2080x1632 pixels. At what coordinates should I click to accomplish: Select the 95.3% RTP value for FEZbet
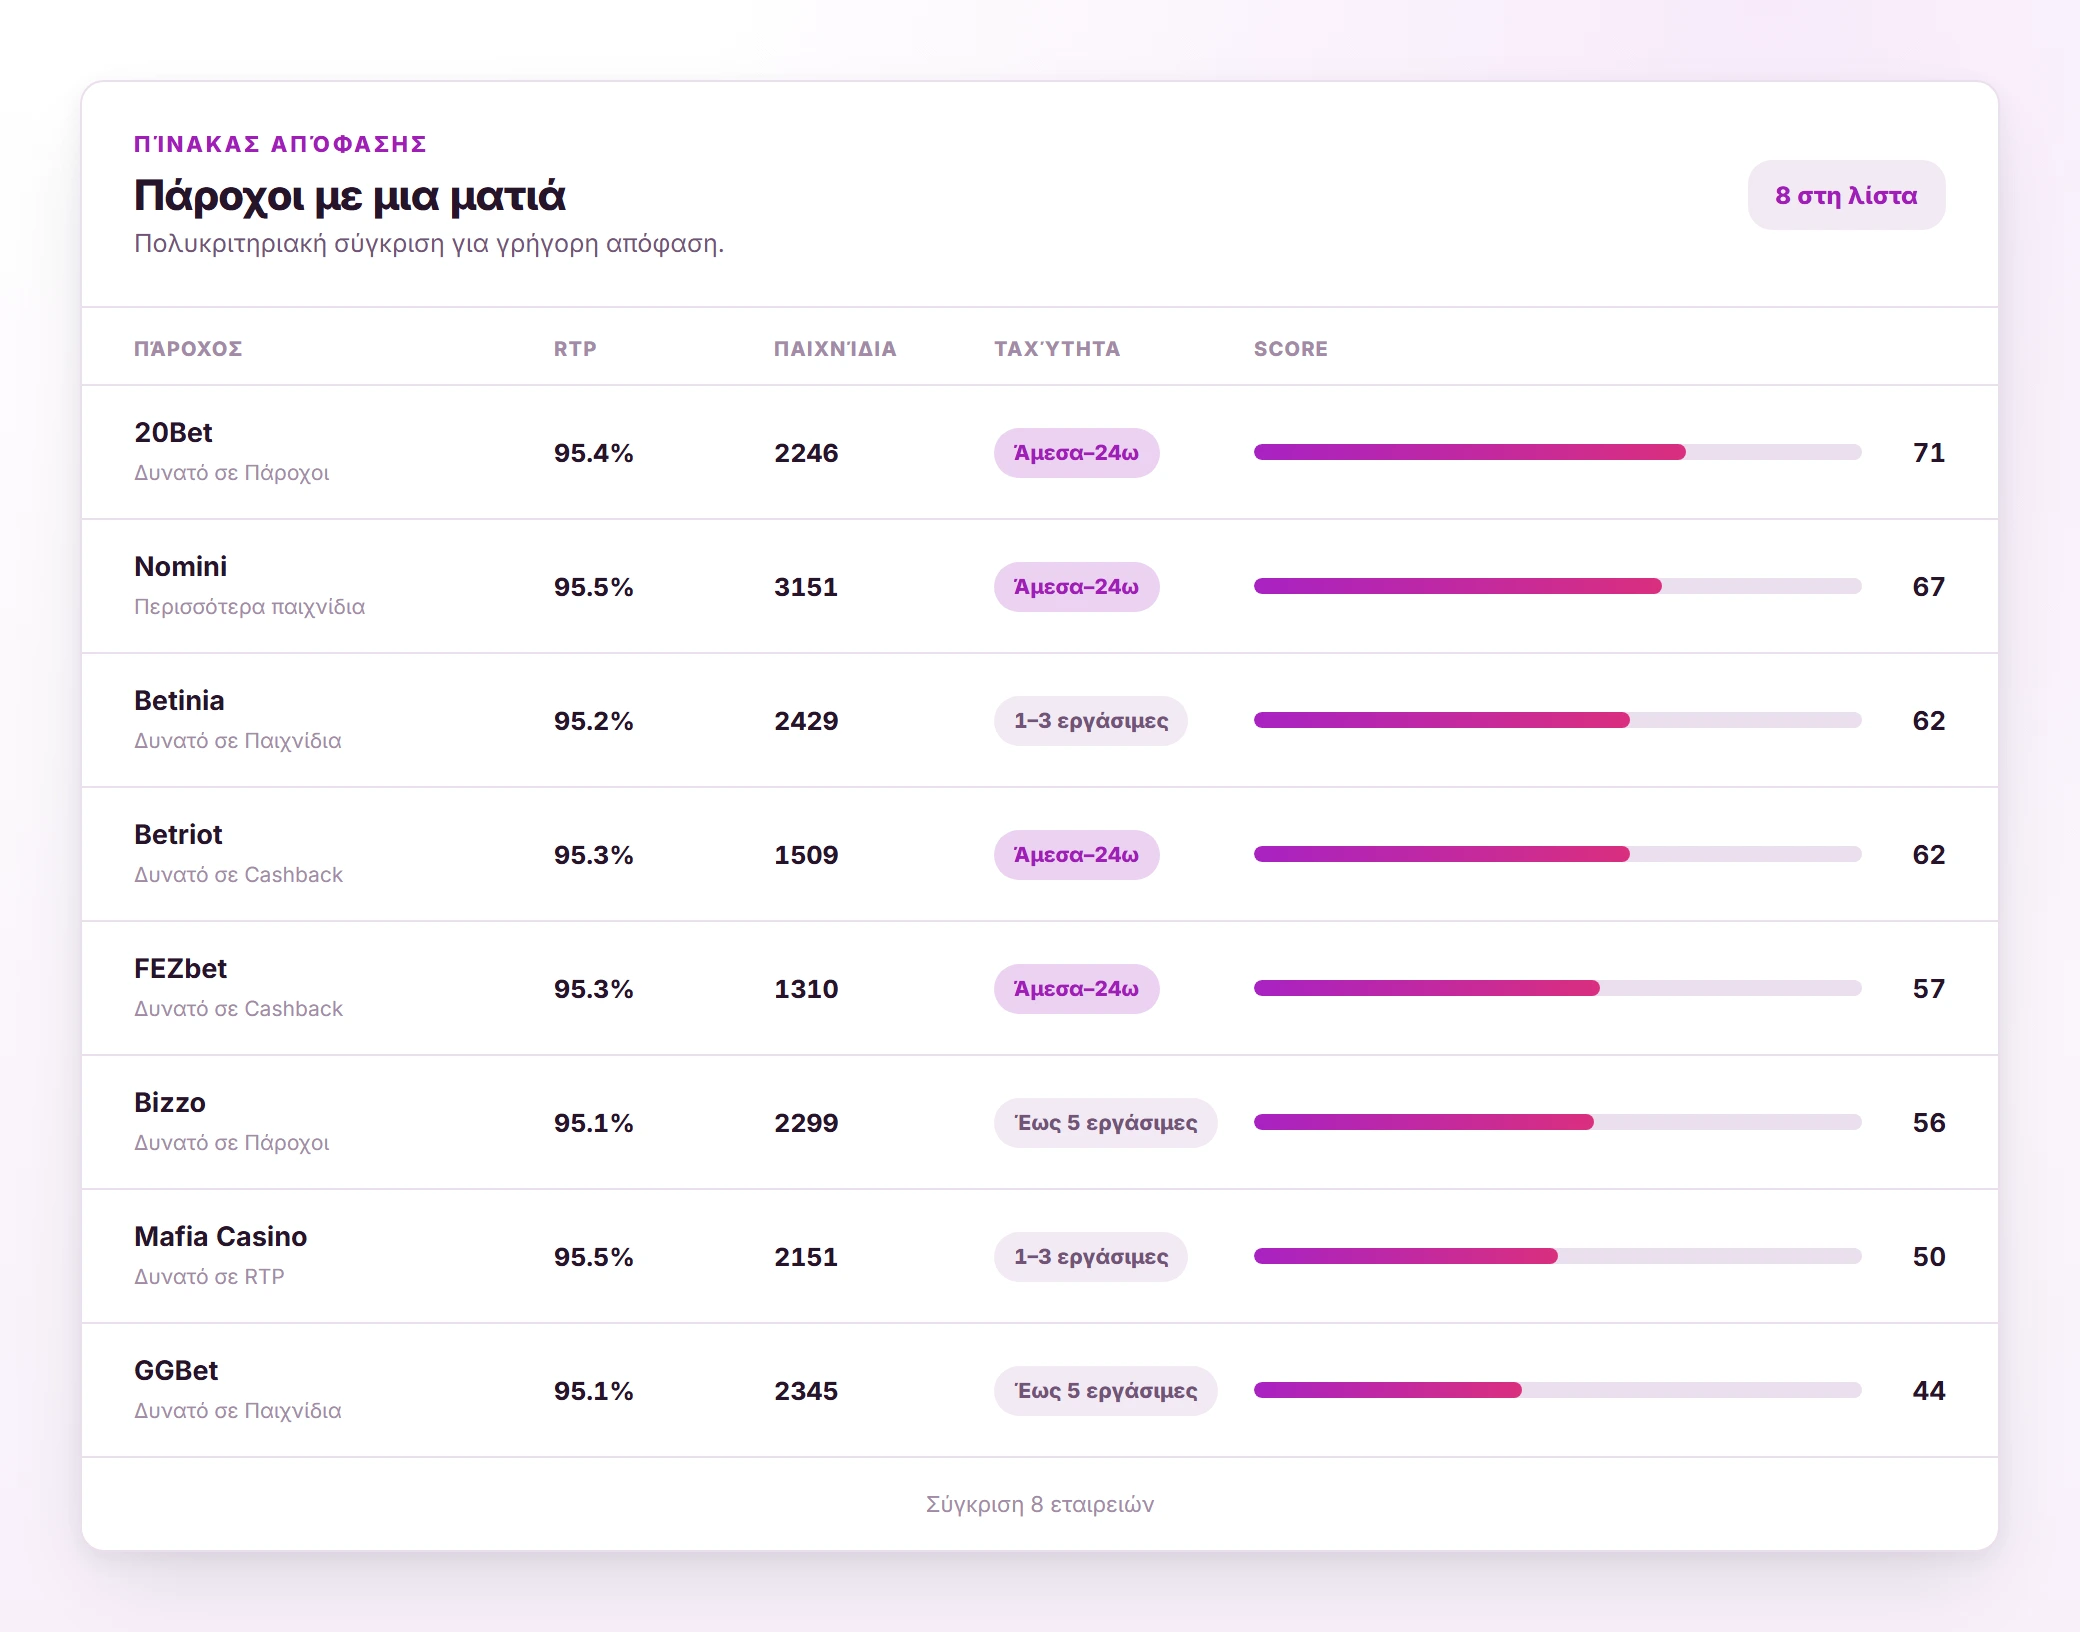point(594,989)
